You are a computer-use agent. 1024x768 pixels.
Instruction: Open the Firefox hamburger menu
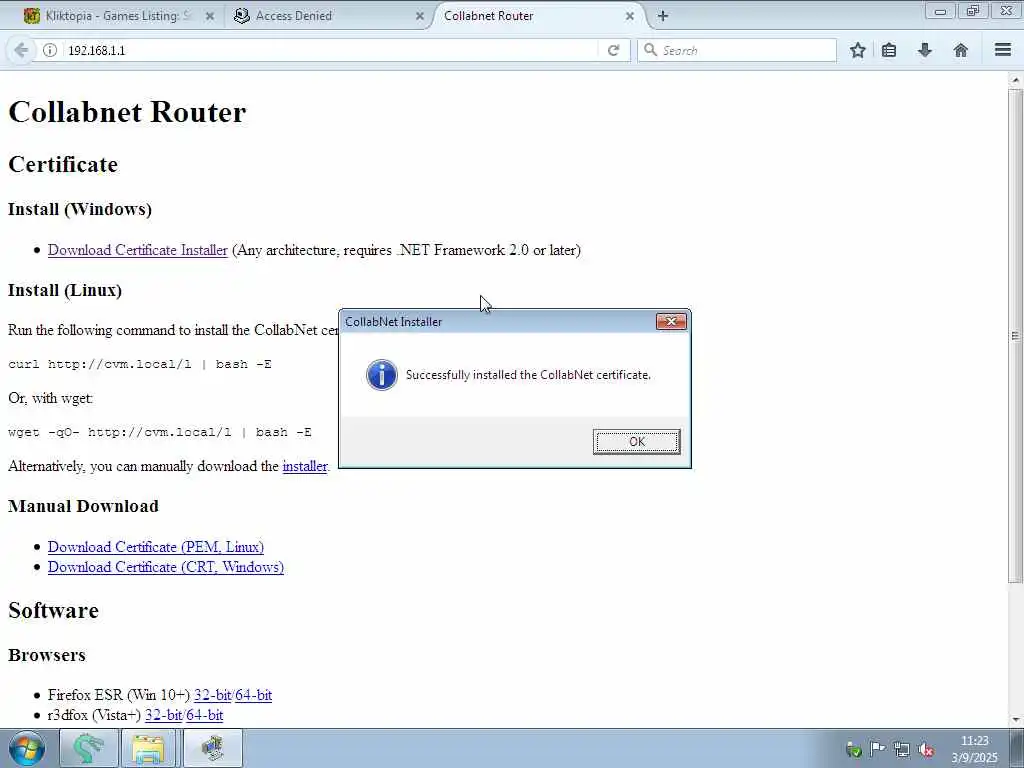point(1003,50)
